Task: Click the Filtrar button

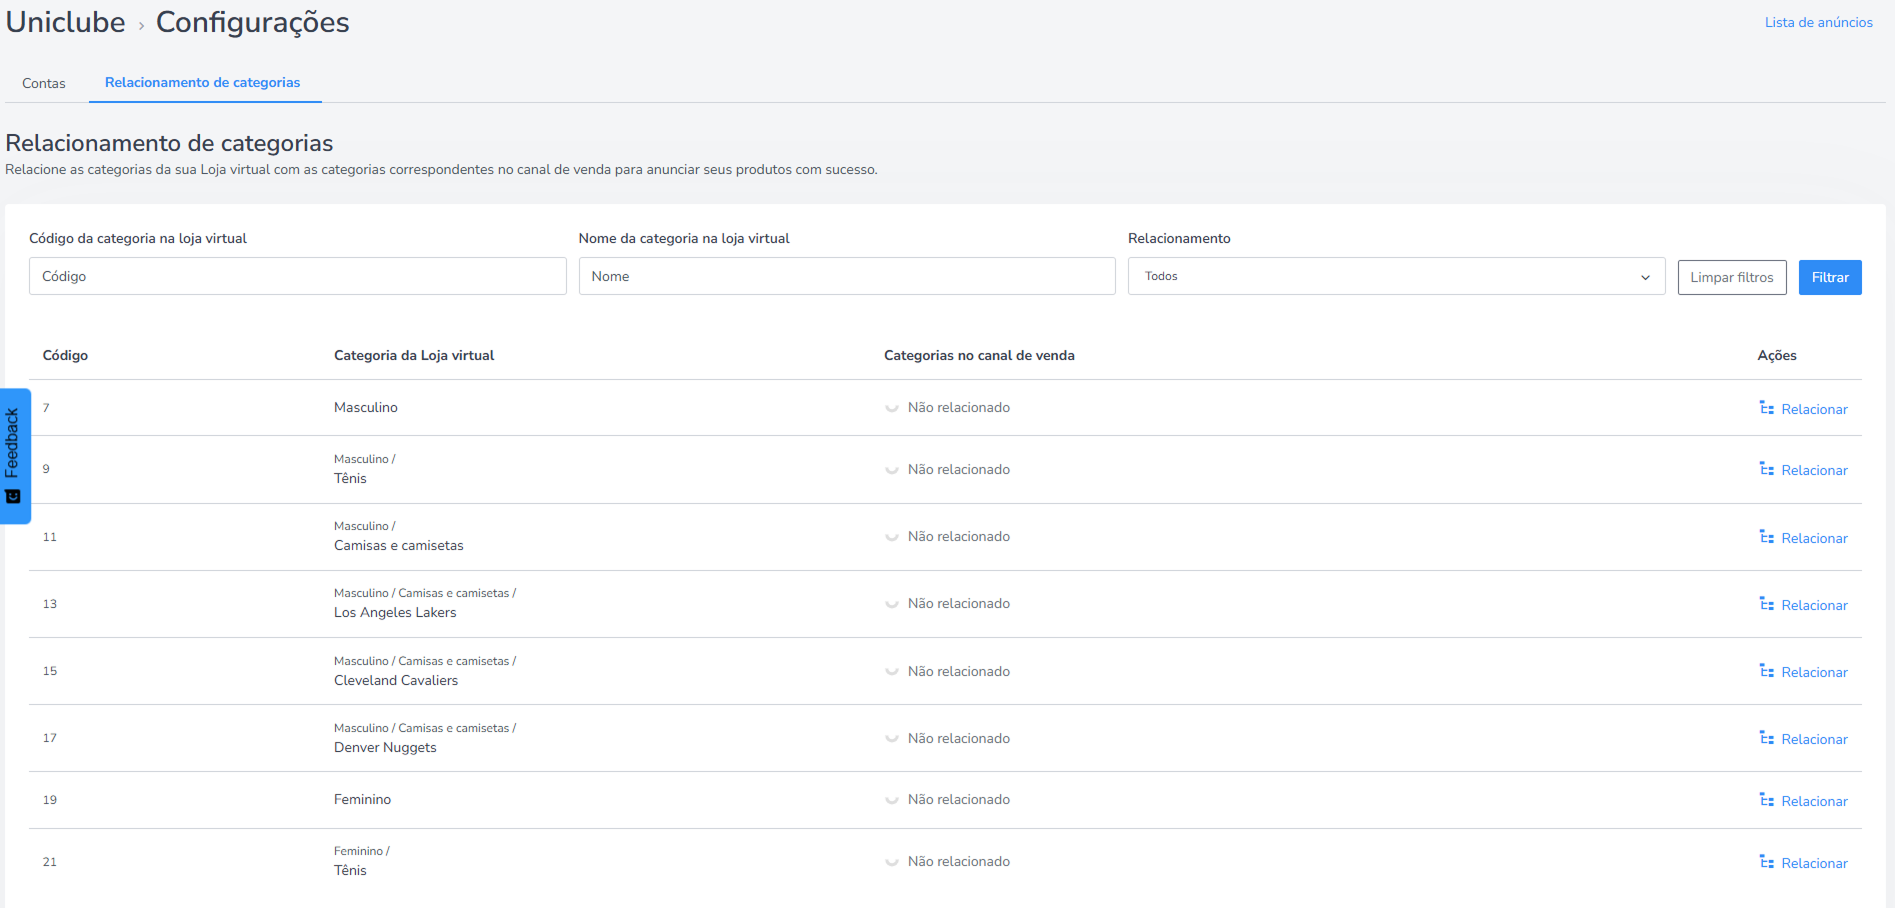Action: [1830, 277]
